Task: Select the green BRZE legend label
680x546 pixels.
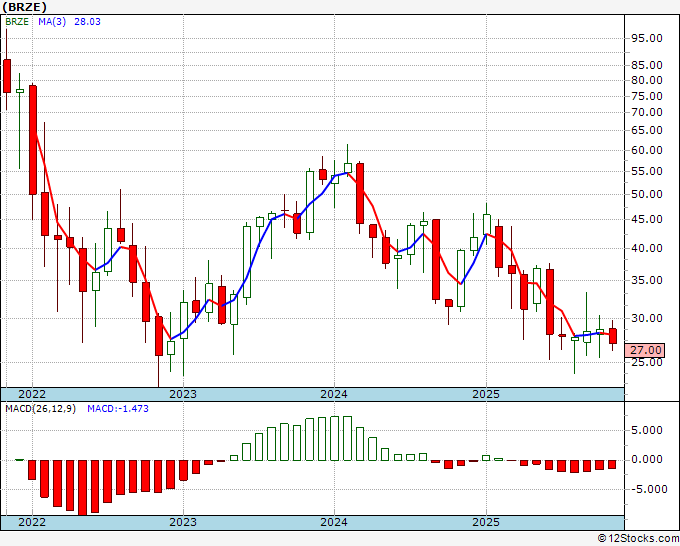Action: click(17, 21)
